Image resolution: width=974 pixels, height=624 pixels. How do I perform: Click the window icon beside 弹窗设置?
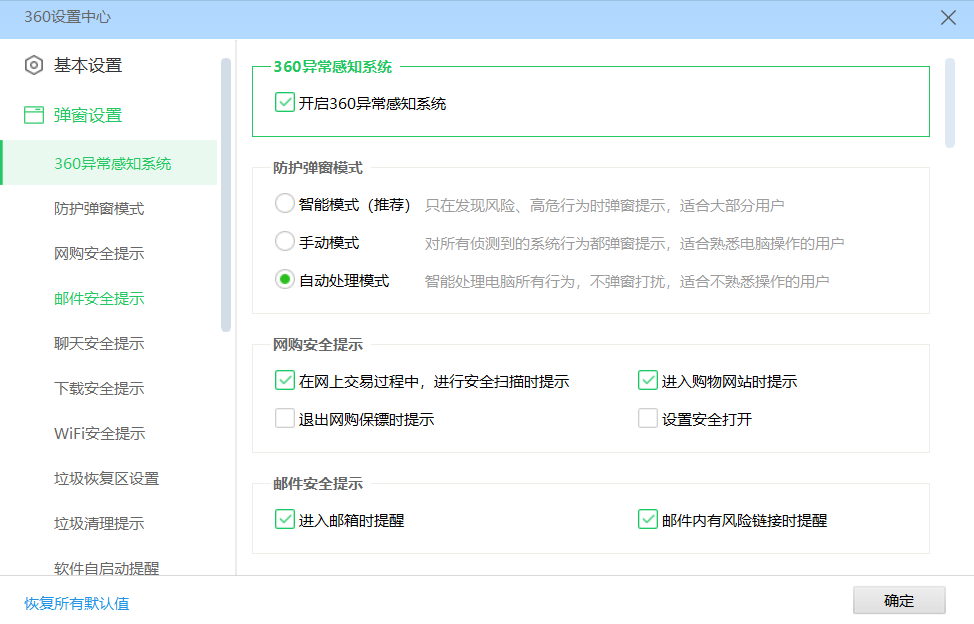(x=34, y=115)
